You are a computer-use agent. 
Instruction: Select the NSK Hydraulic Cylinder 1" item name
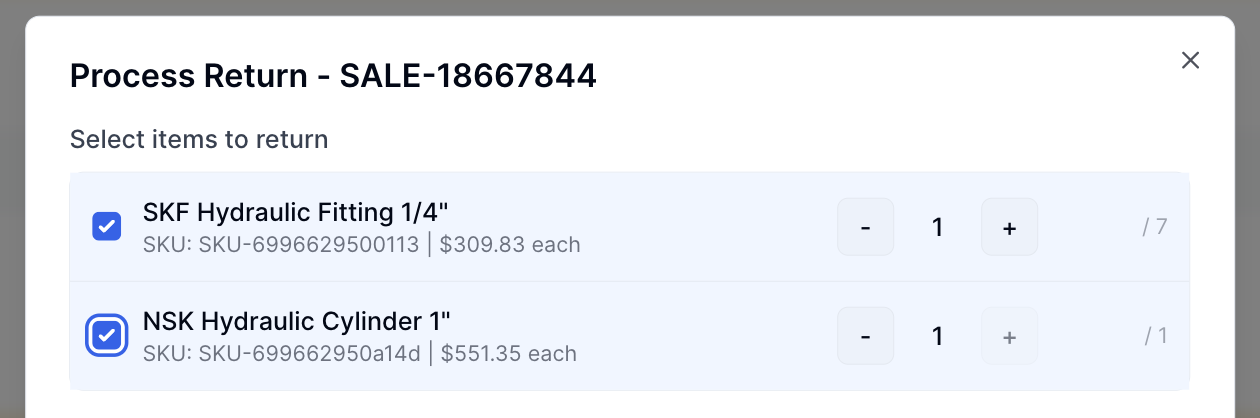(297, 321)
